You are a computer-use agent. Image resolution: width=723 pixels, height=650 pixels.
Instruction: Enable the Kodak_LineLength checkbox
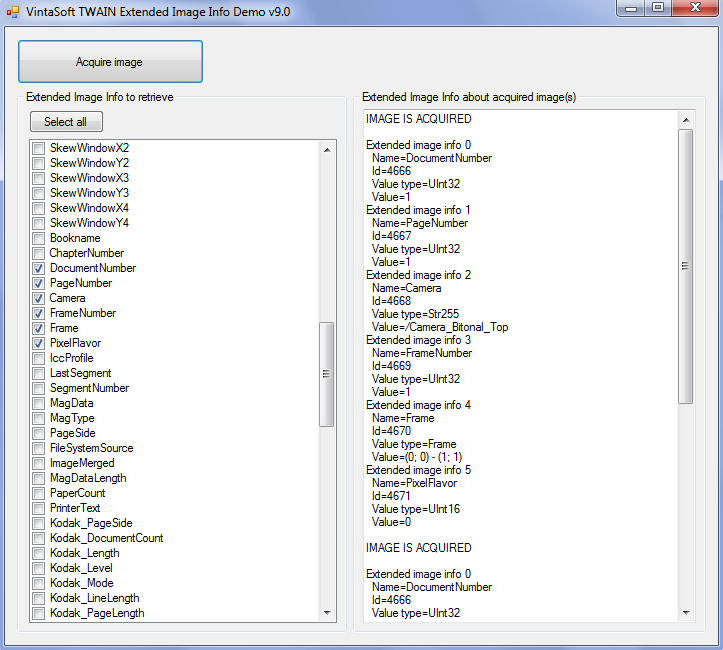click(x=39, y=599)
